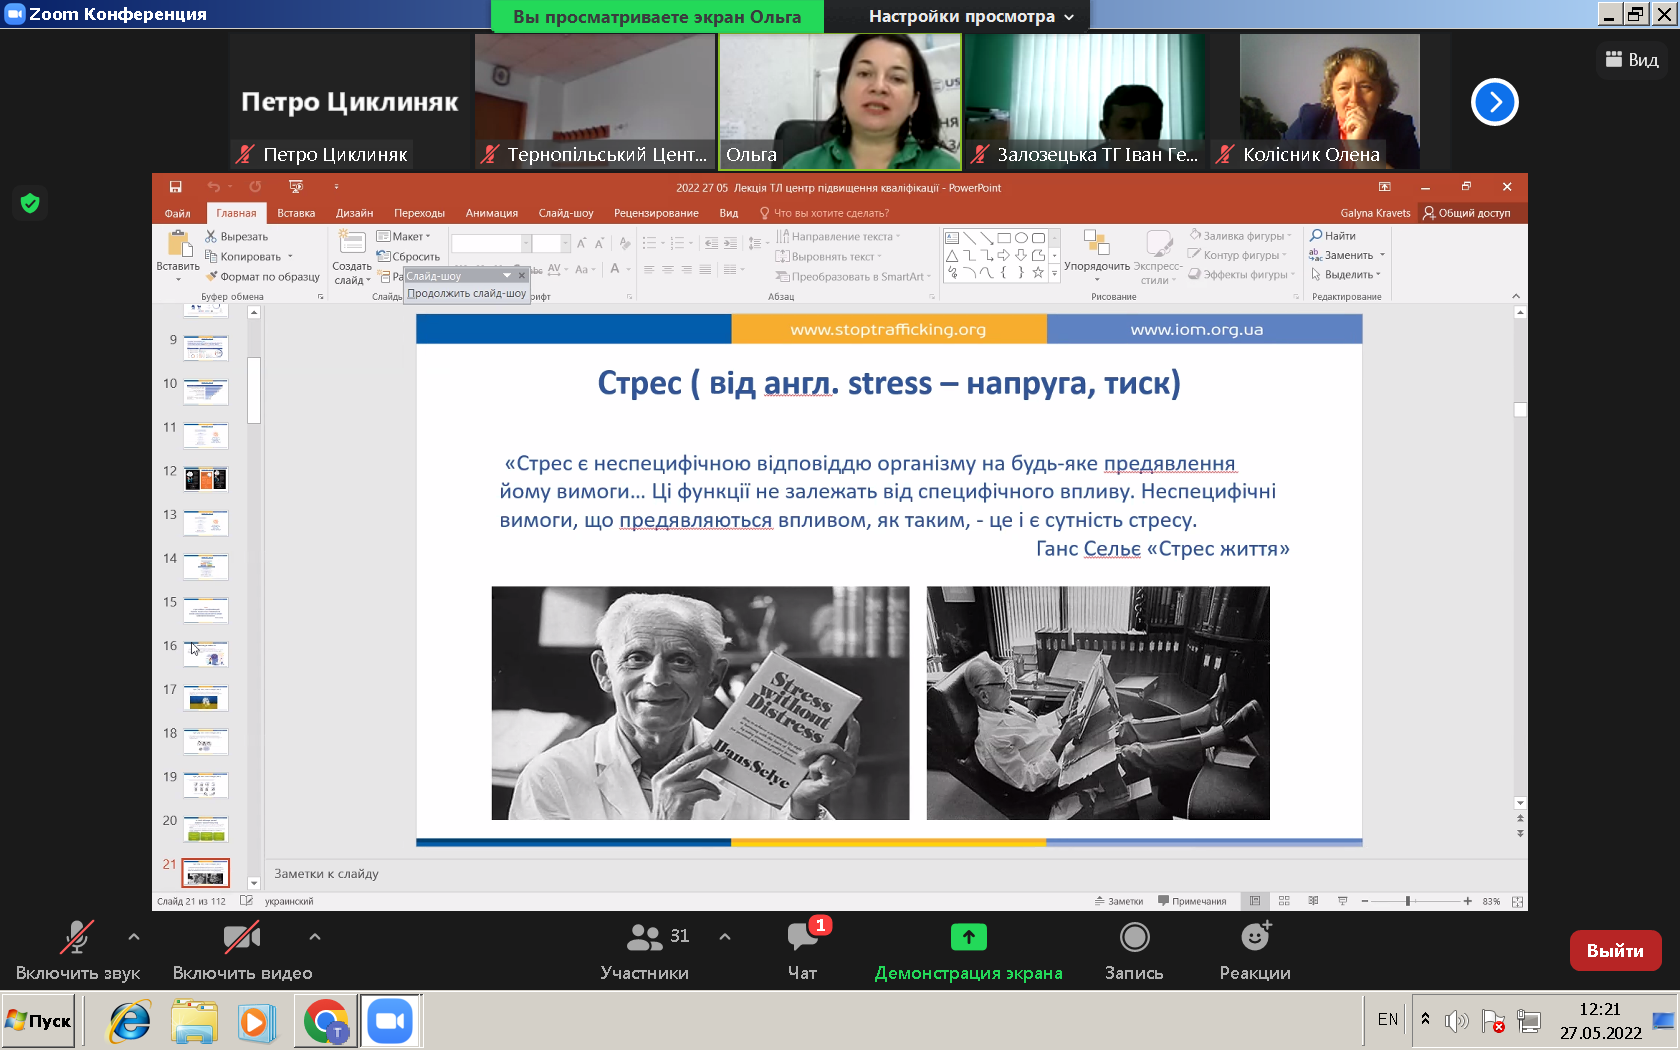
Task: Click the Создать слайд icon
Action: click(x=351, y=241)
